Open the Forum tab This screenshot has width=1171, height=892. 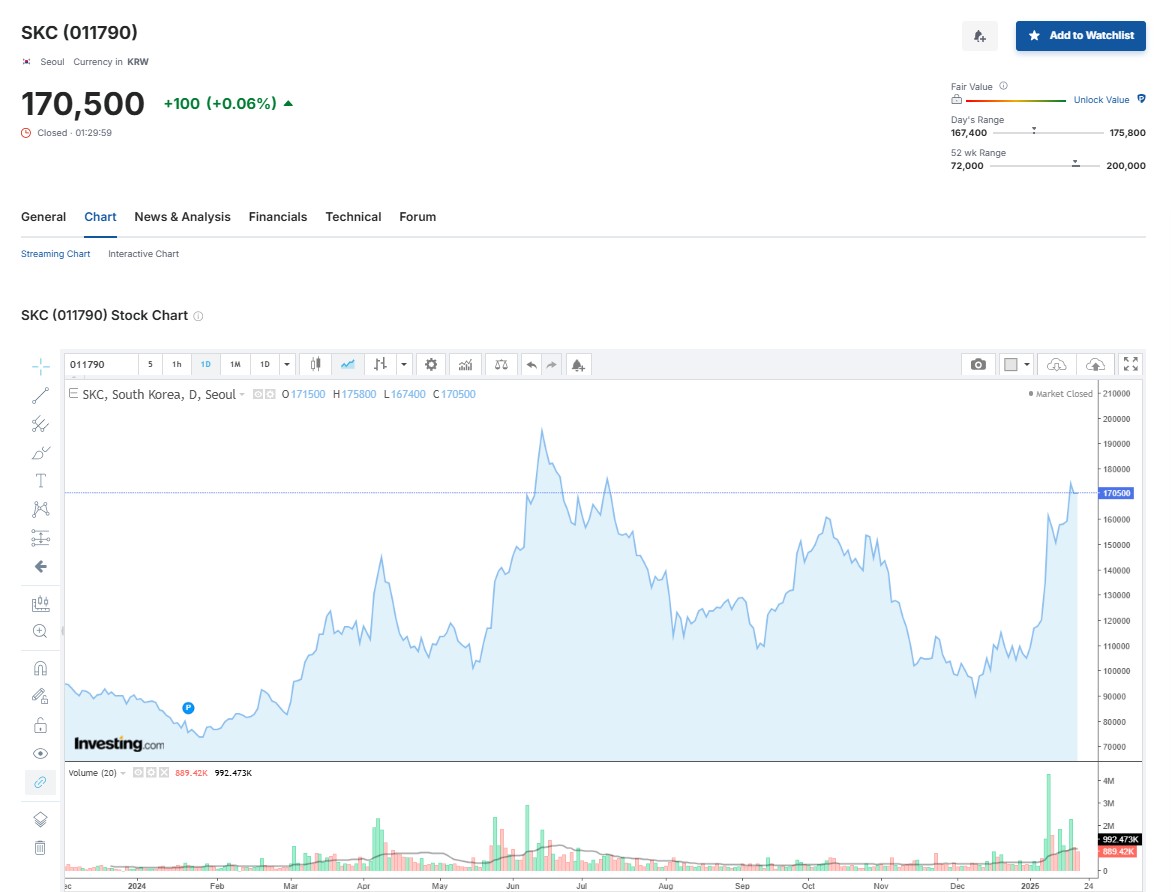[417, 217]
